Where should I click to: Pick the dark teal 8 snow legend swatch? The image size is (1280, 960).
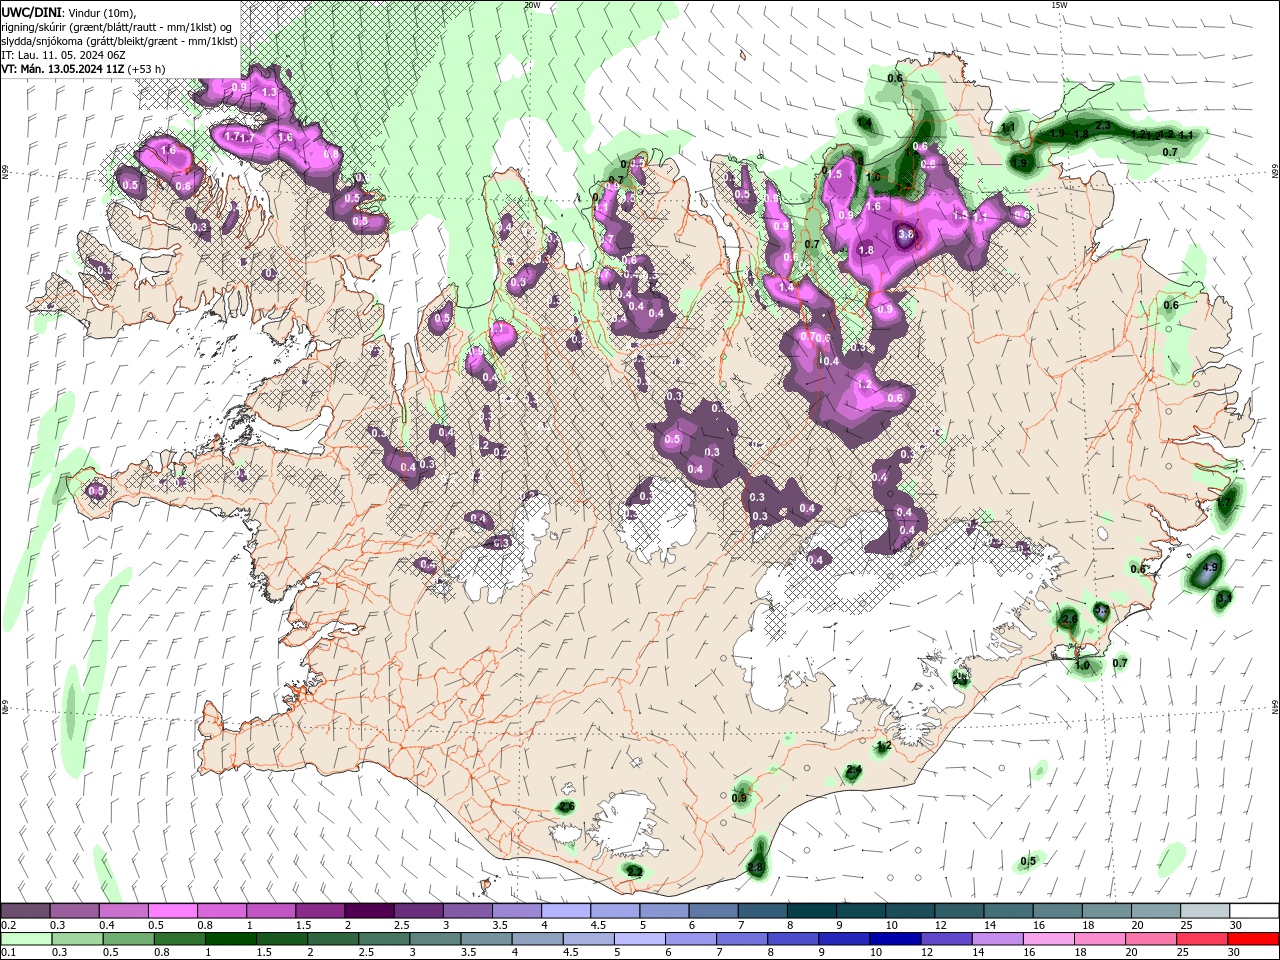point(811,911)
